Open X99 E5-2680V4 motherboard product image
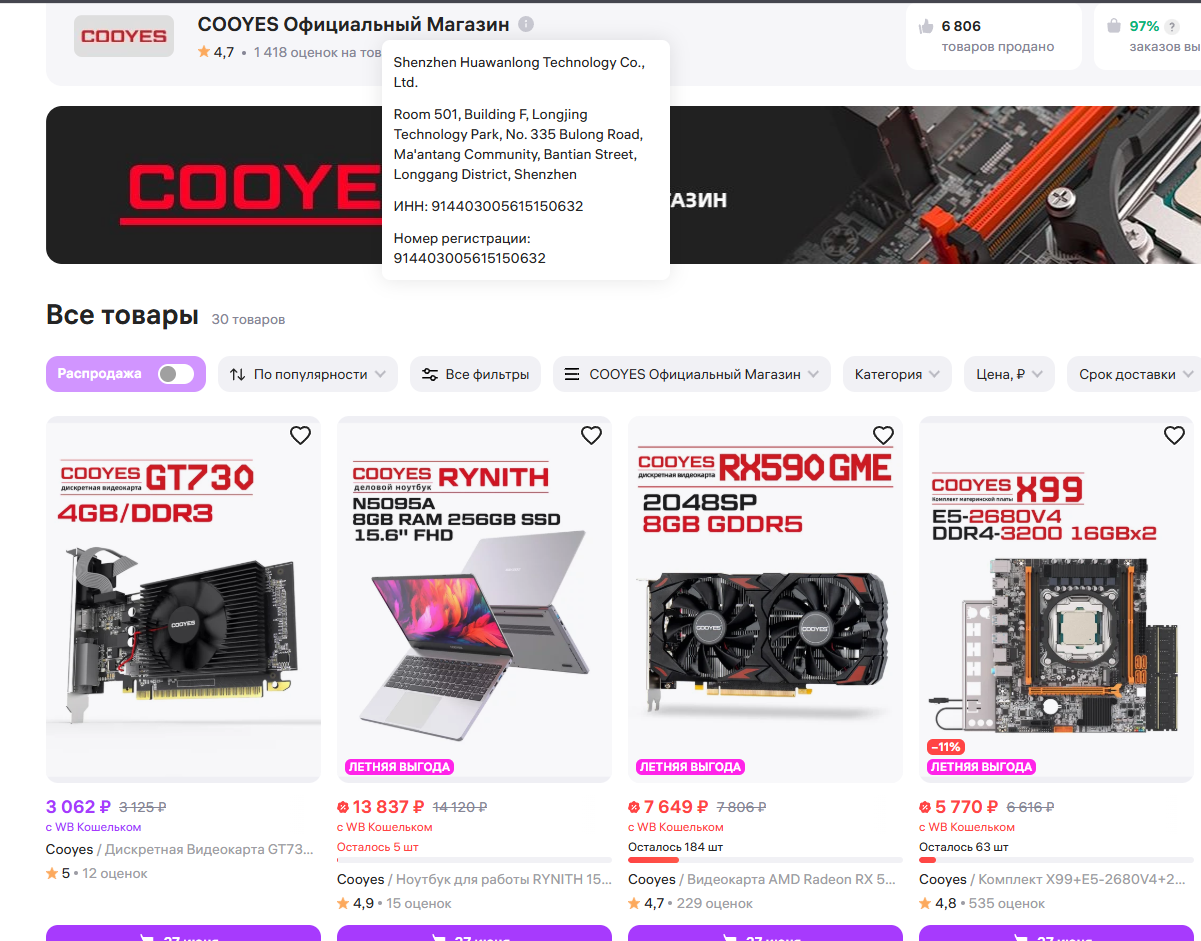 click(x=1056, y=599)
